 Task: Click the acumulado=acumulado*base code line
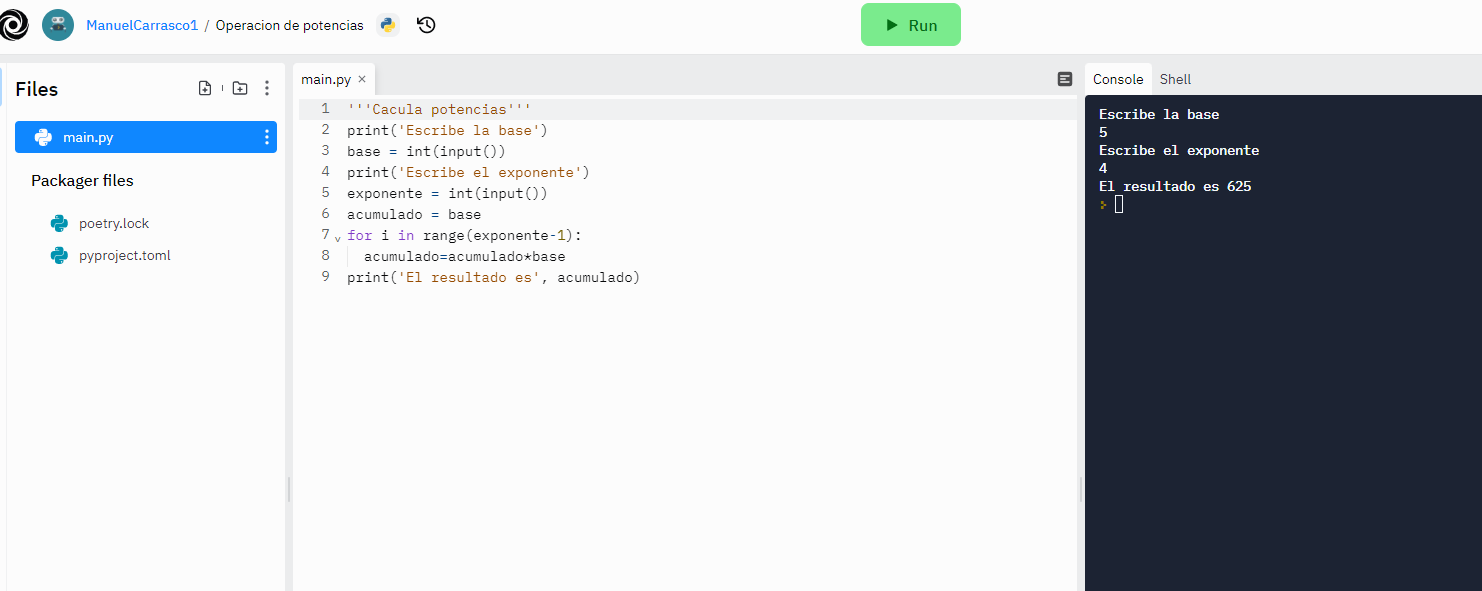click(464, 256)
